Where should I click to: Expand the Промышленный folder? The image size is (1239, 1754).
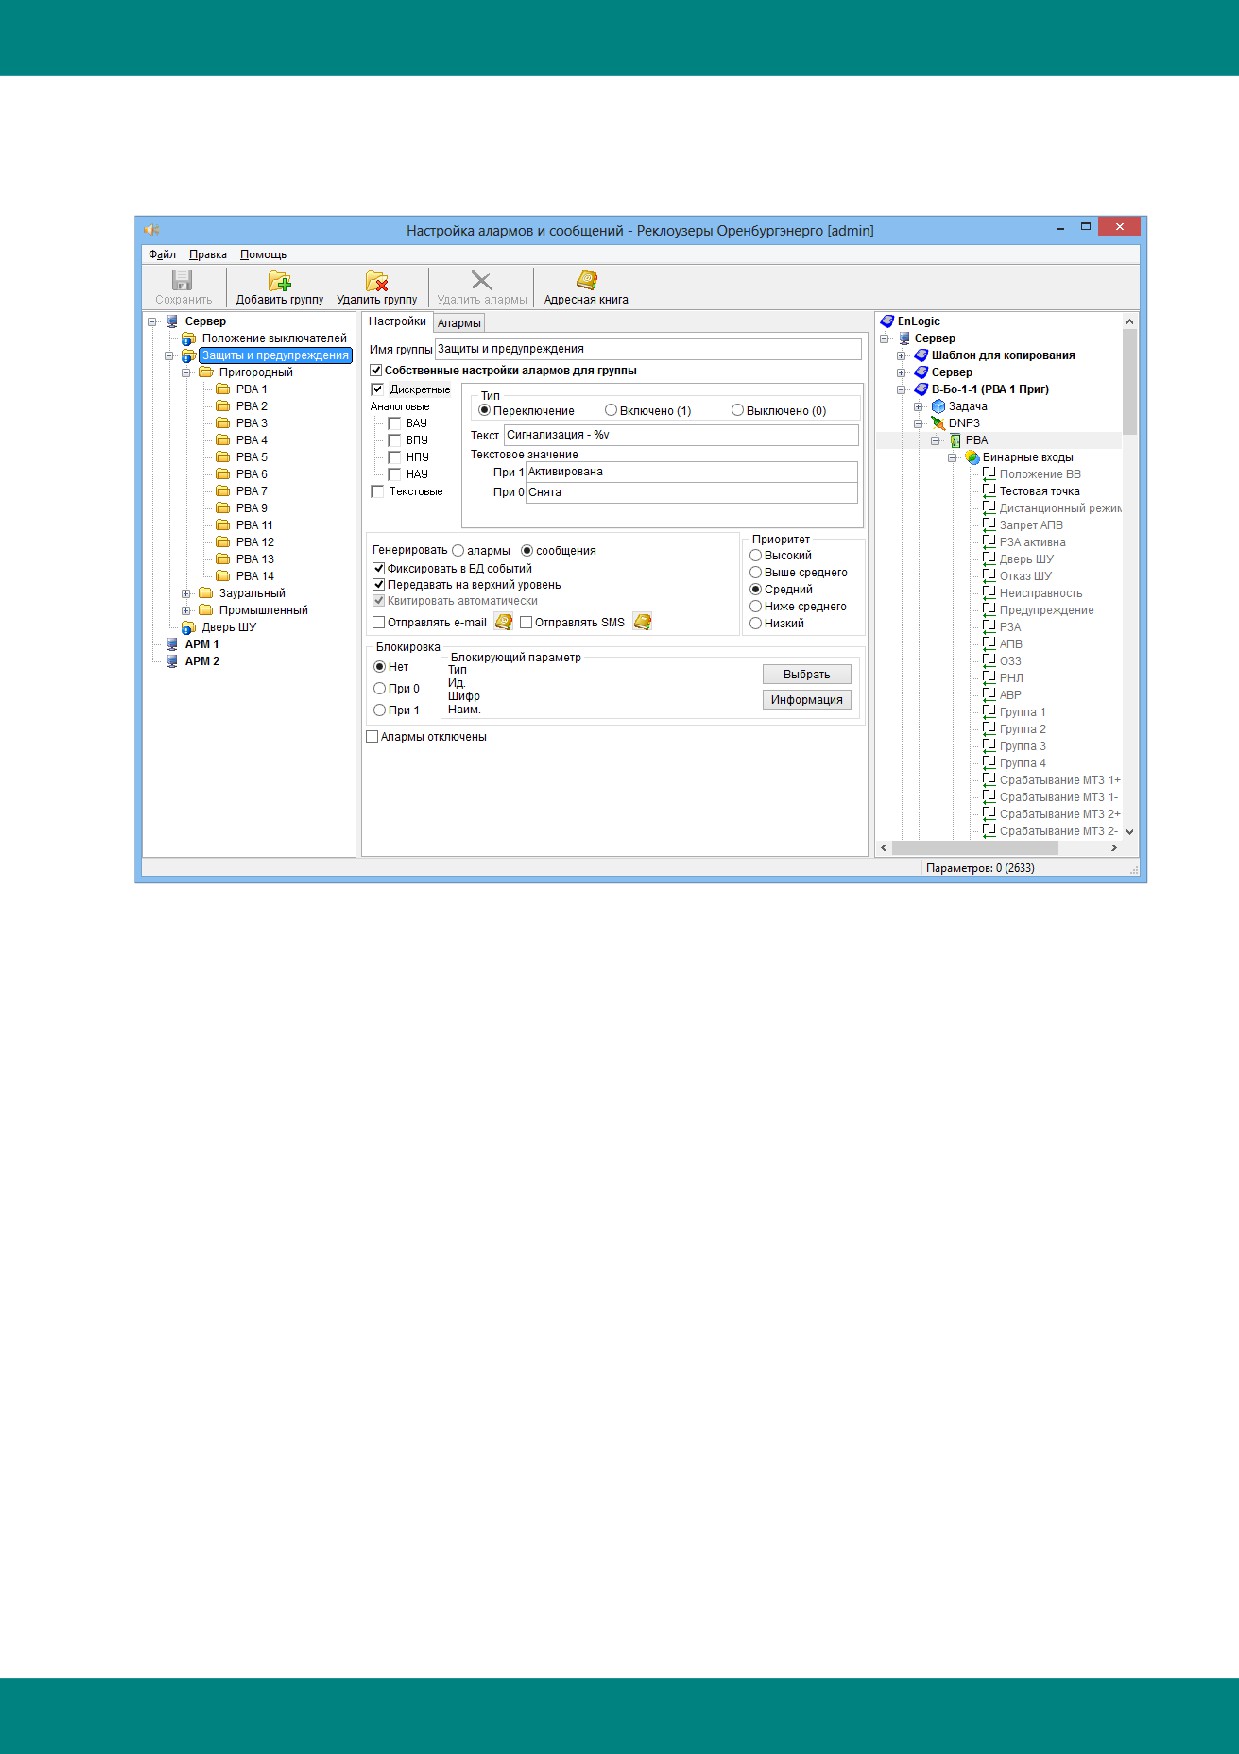click(x=187, y=610)
